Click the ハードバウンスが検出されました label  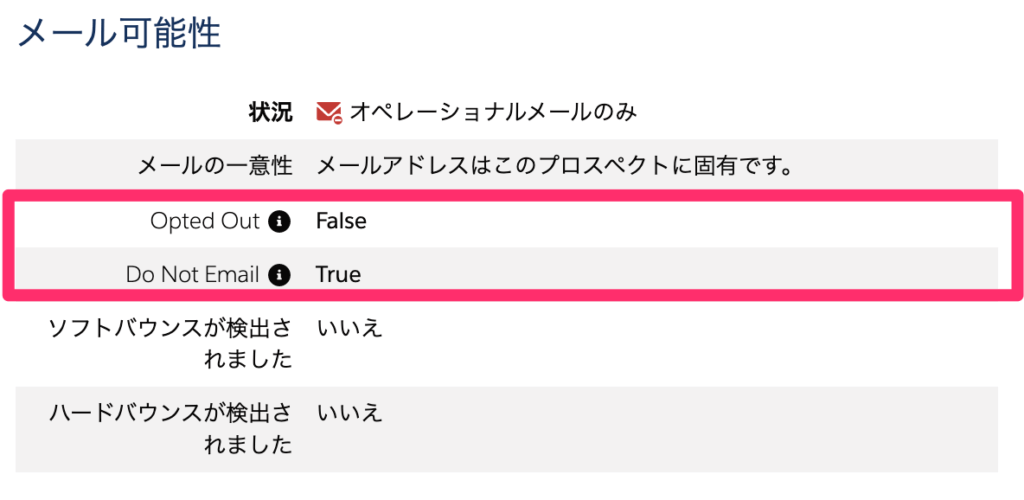[x=171, y=428]
